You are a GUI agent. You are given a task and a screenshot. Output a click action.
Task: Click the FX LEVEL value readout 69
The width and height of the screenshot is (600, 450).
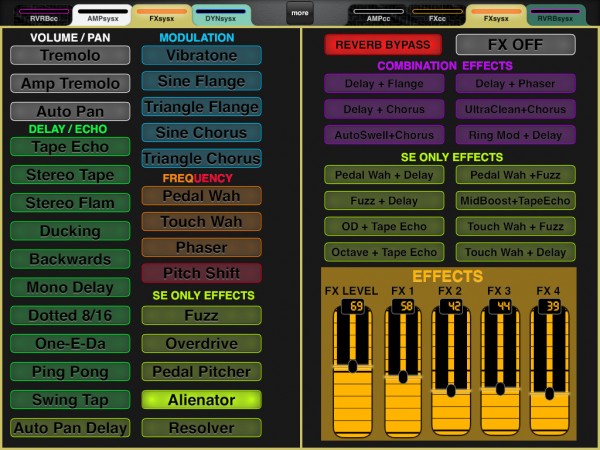coord(353,306)
